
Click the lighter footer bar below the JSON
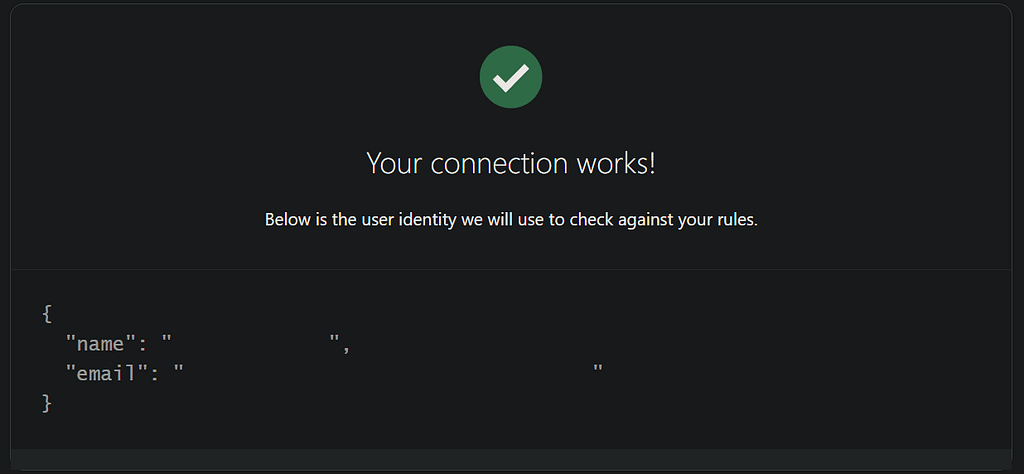coord(511,459)
